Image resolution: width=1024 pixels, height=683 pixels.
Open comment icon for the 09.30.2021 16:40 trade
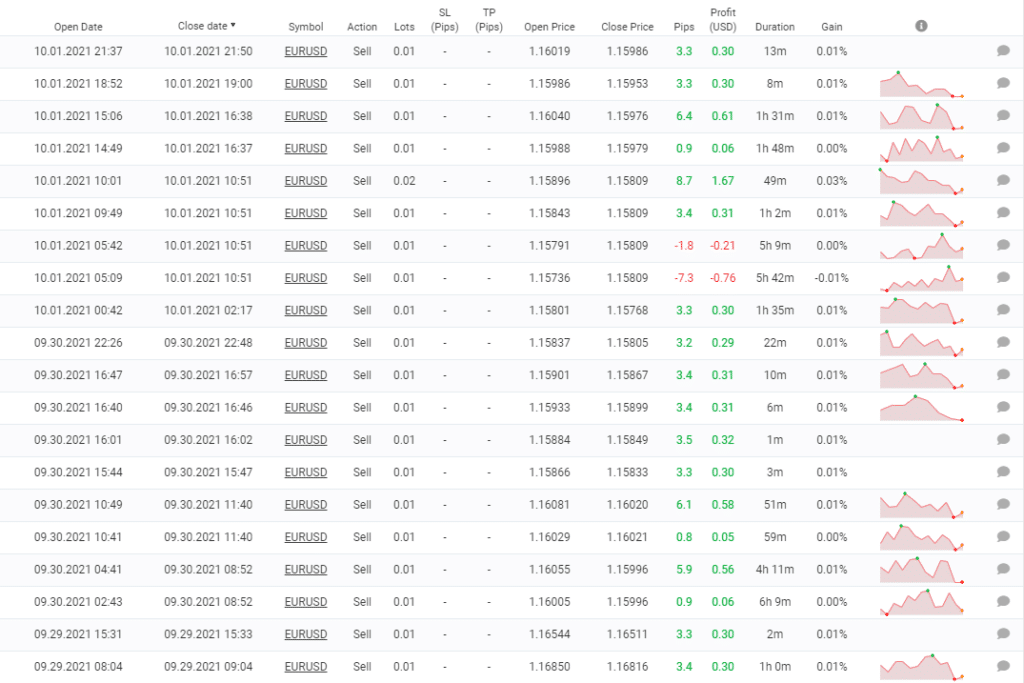[x=1003, y=407]
